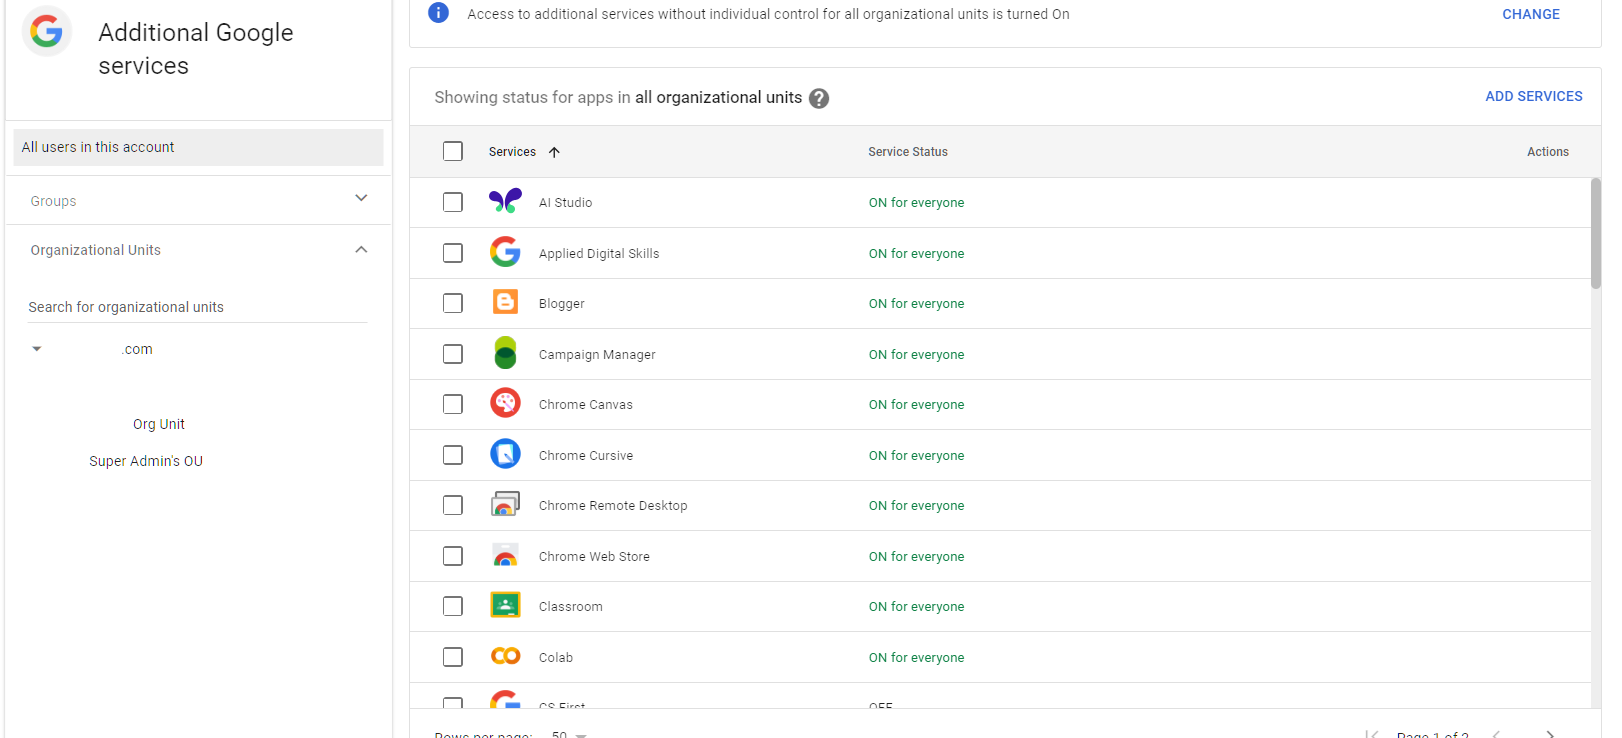Select the Chrome Cursive checkbox
This screenshot has width=1622, height=738.
click(x=453, y=455)
